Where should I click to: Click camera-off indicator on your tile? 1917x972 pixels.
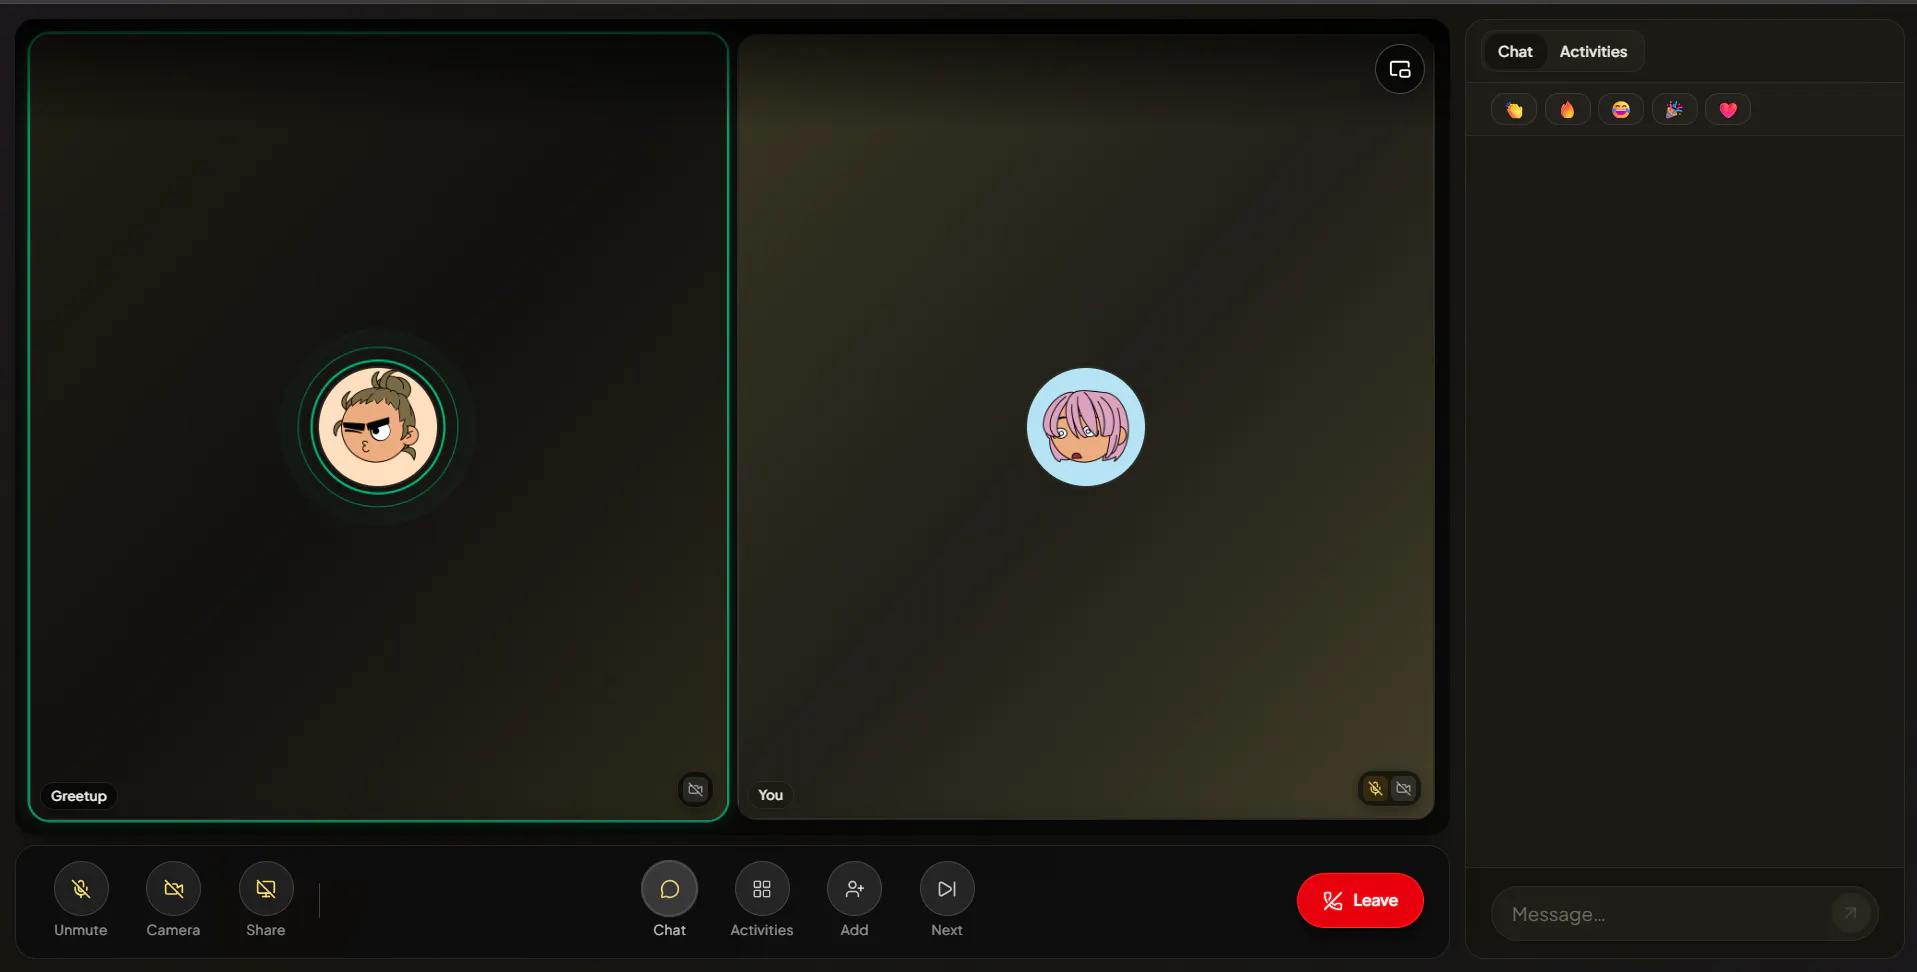click(x=1404, y=789)
